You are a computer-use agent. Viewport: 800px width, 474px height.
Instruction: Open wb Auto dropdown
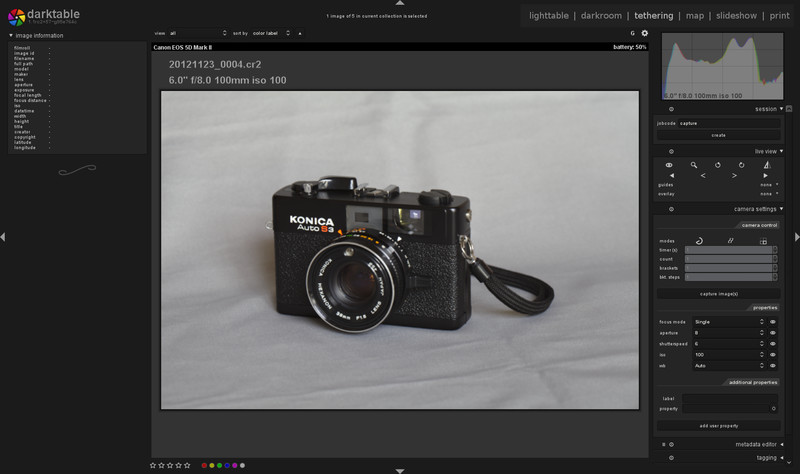click(729, 366)
